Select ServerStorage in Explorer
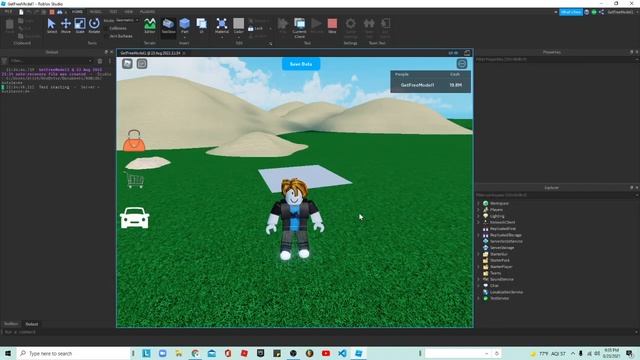 [502, 248]
